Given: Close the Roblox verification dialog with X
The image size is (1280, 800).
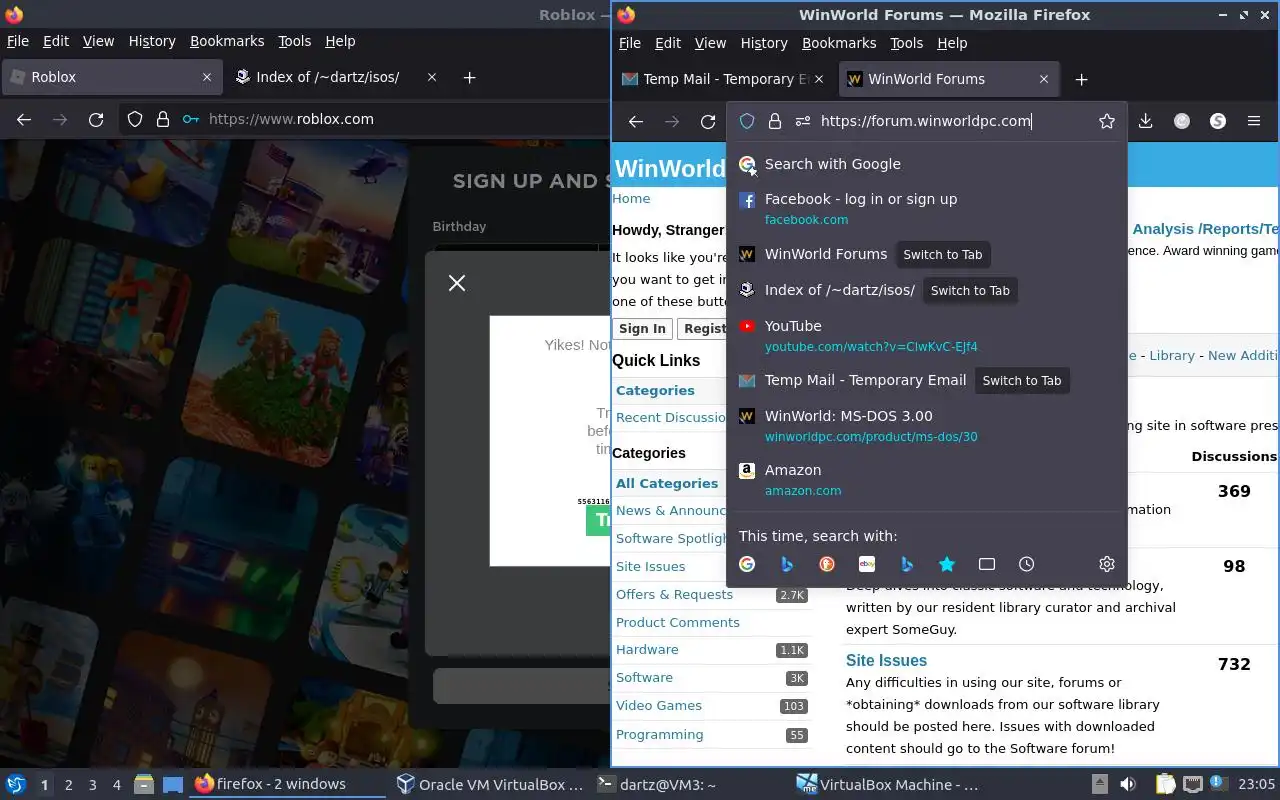Looking at the screenshot, I should 457,283.
